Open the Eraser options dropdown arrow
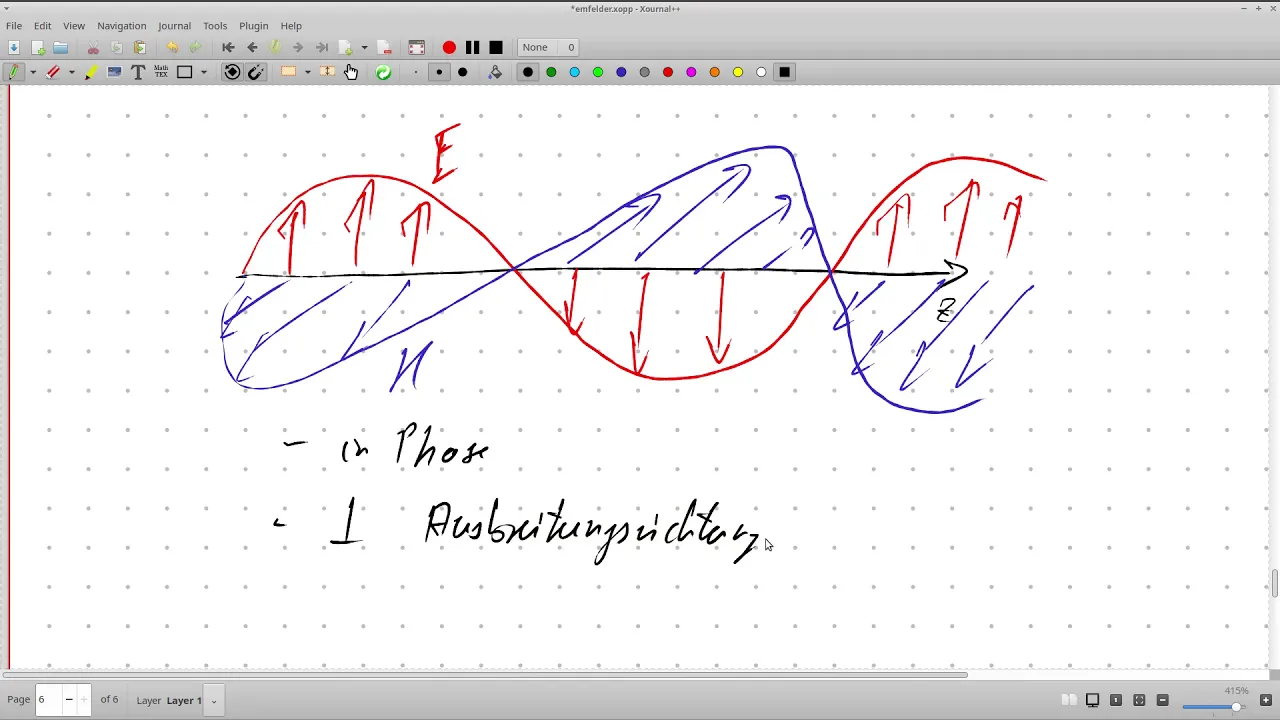Viewport: 1280px width, 720px height. click(71, 72)
